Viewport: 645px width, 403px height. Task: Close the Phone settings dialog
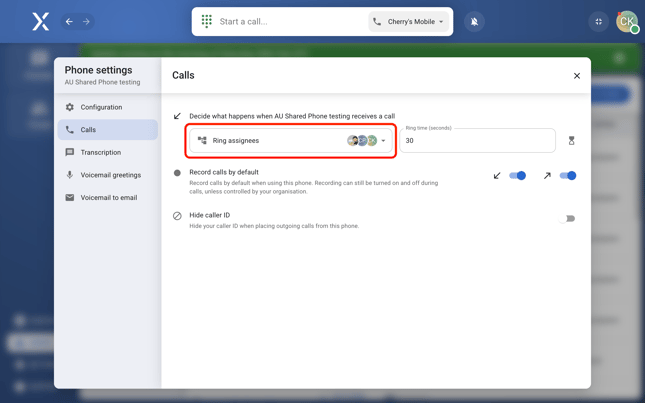tap(576, 76)
